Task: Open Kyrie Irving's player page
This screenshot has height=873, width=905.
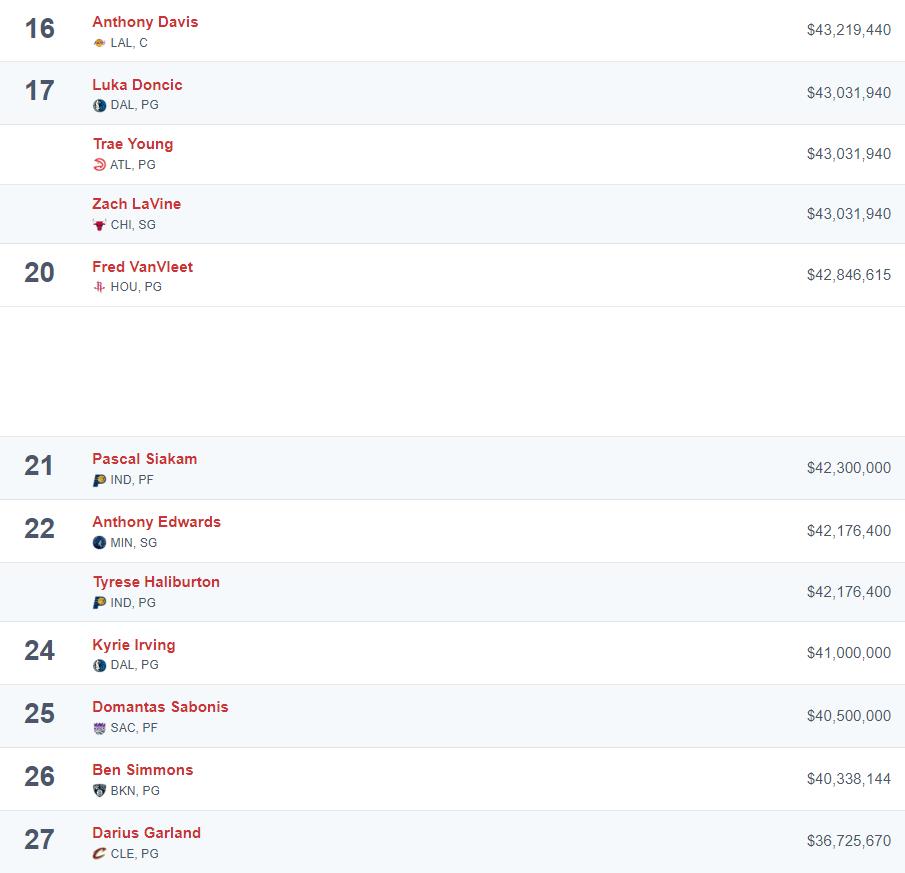Action: coord(133,645)
